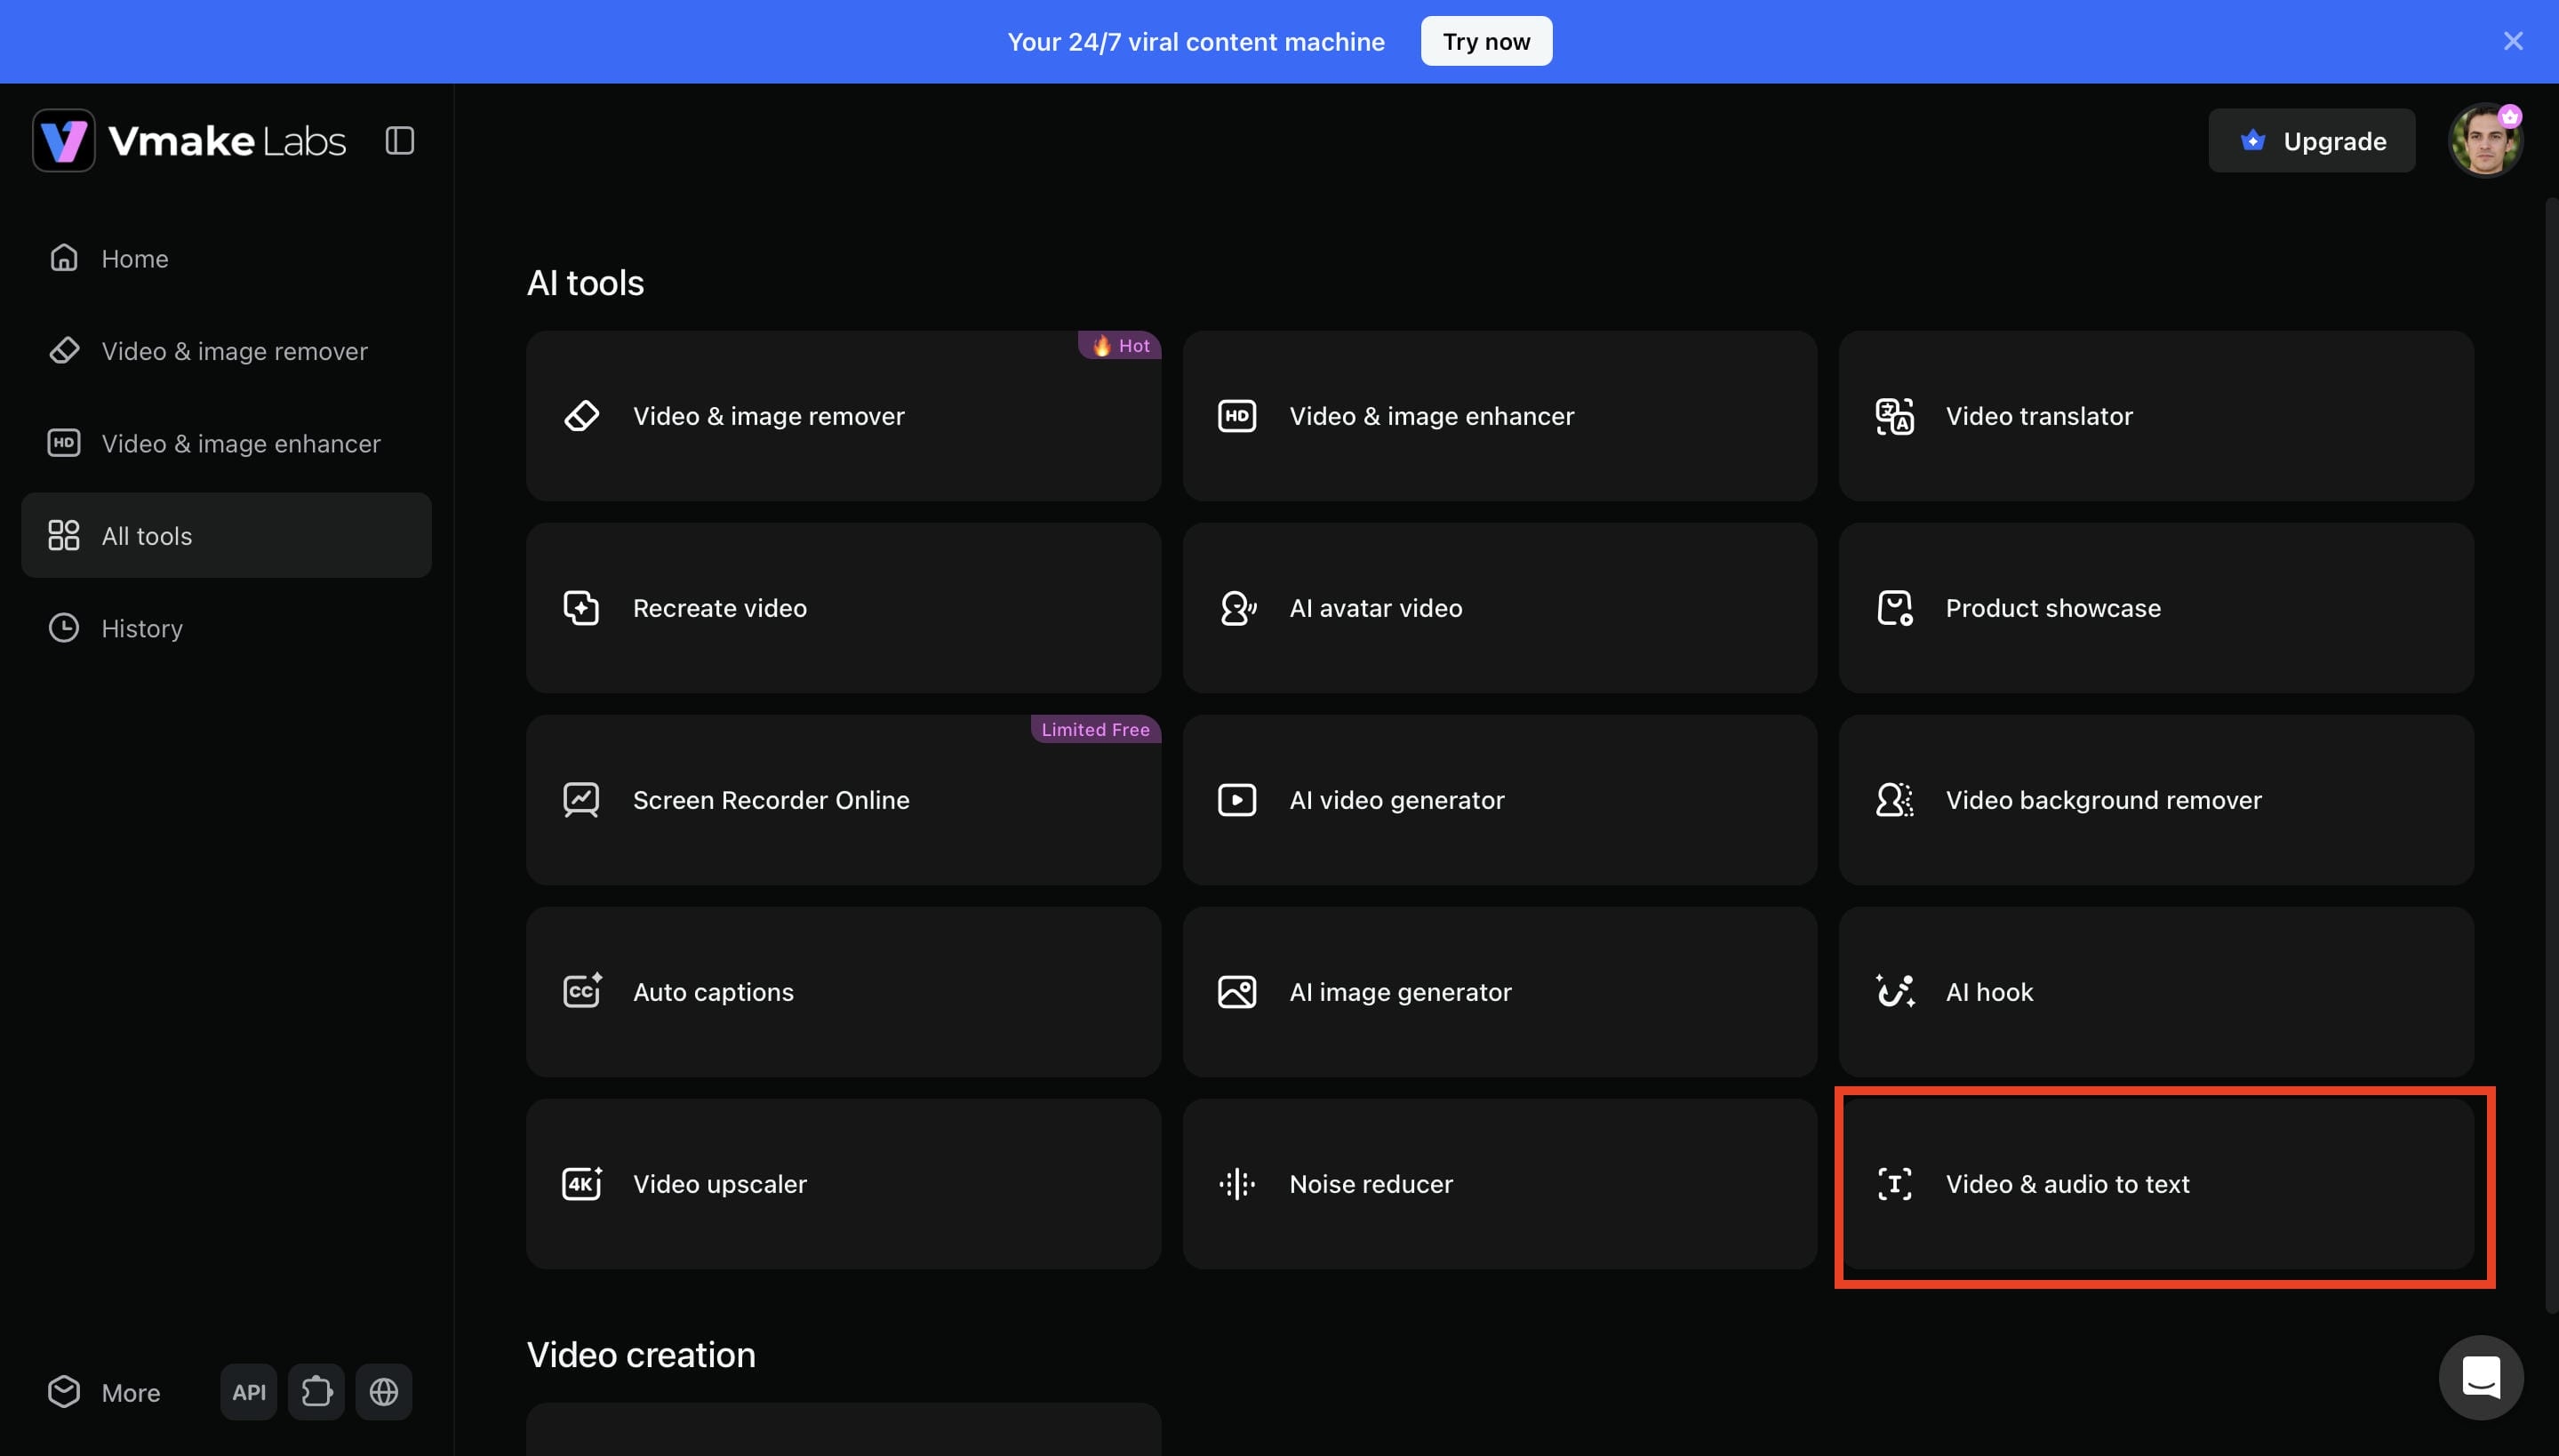Open the Product showcase card label

pyautogui.click(x=2053, y=608)
